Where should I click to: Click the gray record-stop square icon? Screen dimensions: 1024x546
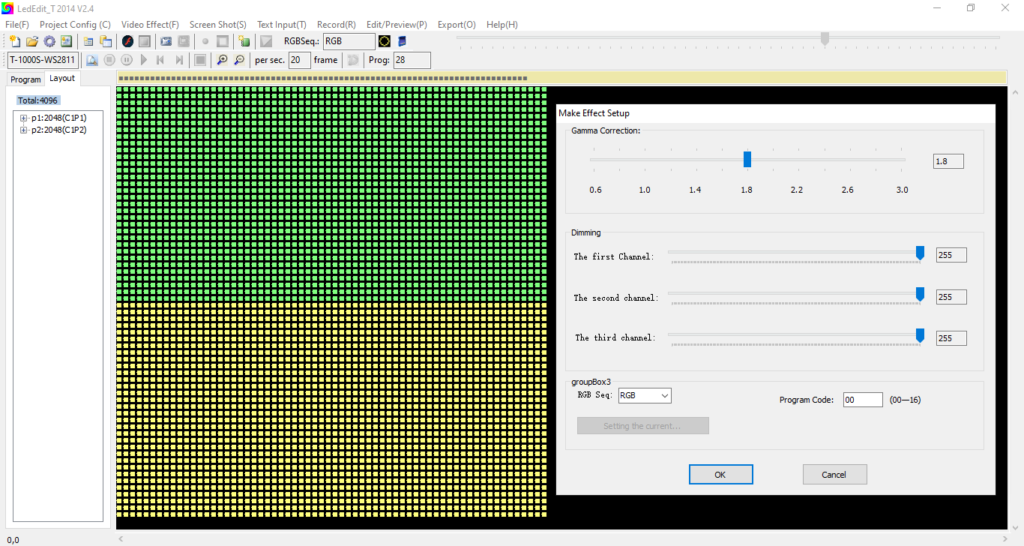point(223,41)
